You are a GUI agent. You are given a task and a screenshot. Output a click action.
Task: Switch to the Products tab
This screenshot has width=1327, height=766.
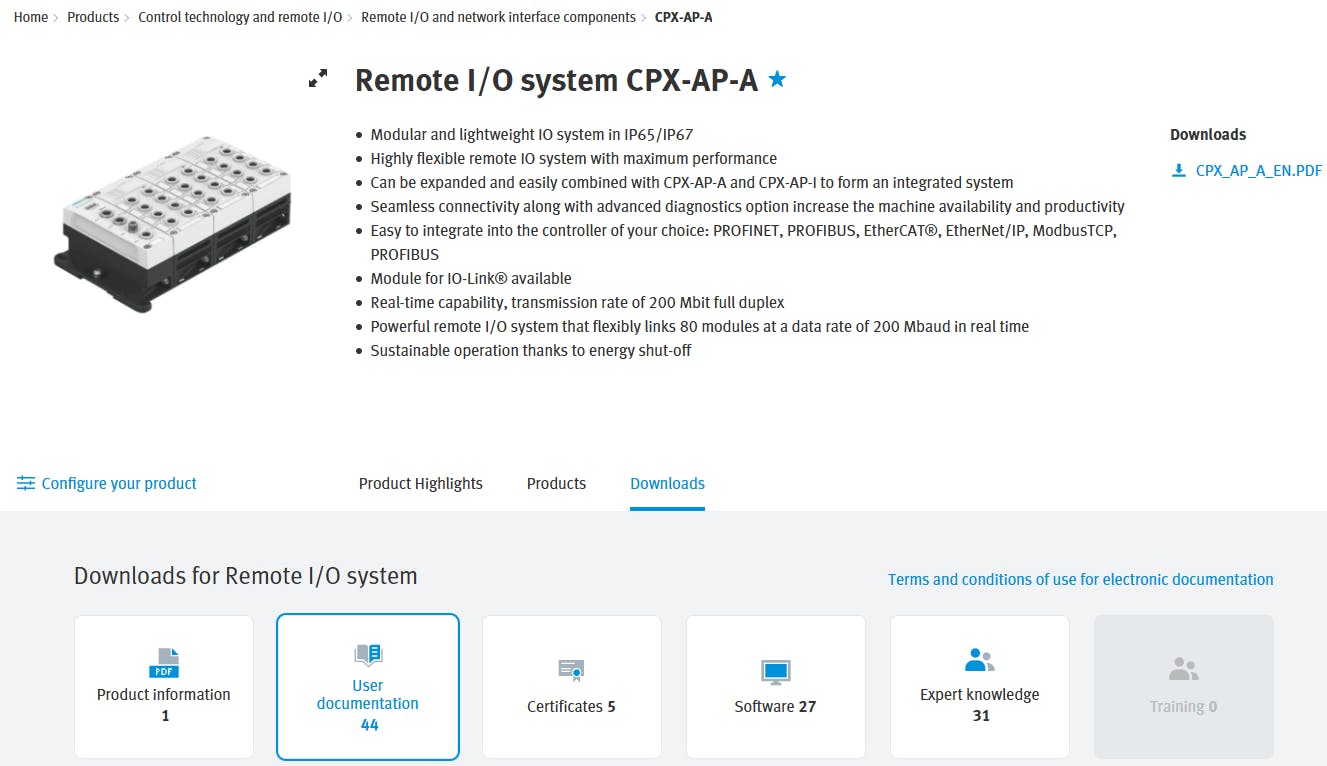(556, 483)
